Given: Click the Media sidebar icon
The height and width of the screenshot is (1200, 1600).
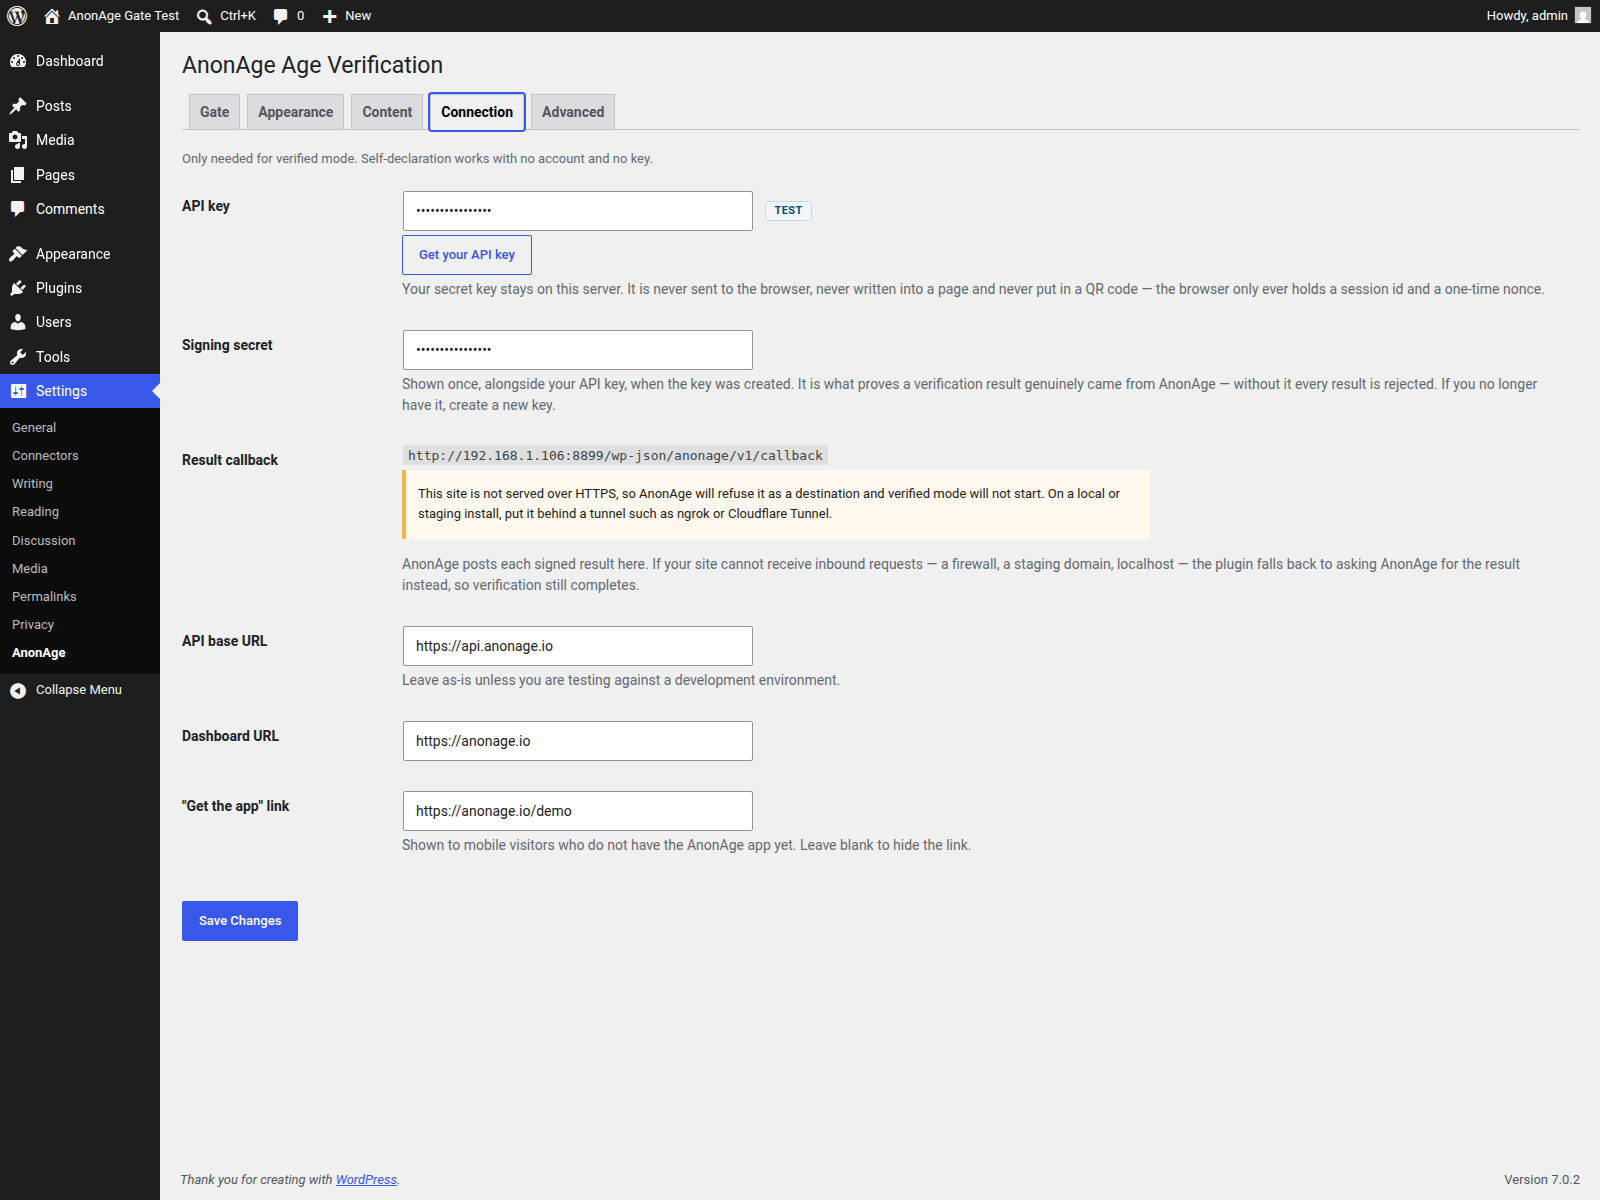Looking at the screenshot, I should pos(18,140).
